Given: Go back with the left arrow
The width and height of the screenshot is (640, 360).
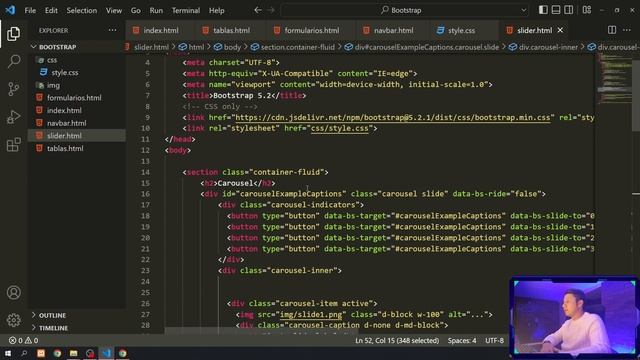Looking at the screenshot, I should point(258,10).
